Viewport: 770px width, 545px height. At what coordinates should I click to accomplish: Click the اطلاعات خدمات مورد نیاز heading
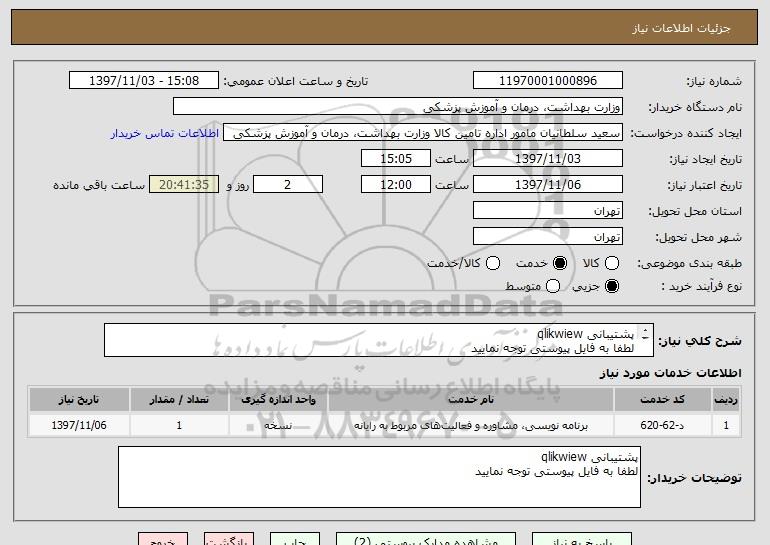pos(670,373)
